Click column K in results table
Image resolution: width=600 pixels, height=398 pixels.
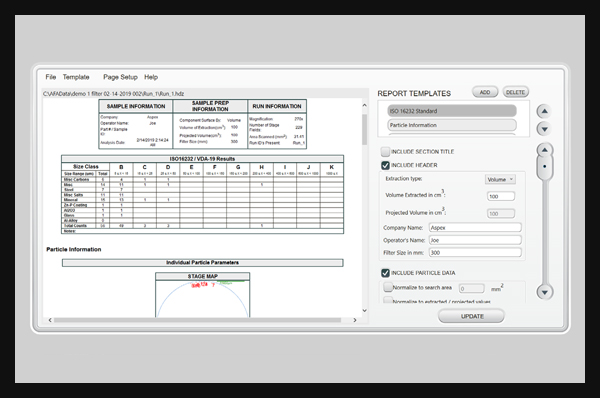(x=331, y=167)
